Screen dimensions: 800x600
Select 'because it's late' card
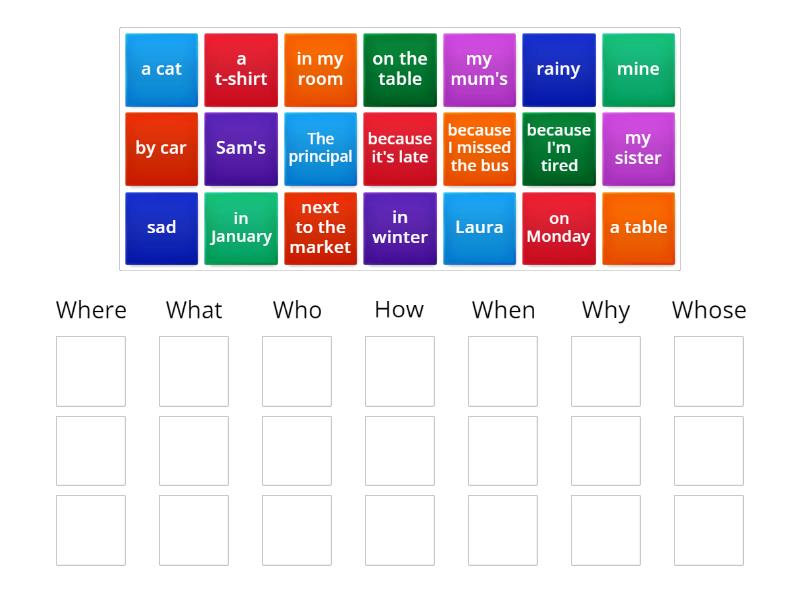click(x=400, y=148)
